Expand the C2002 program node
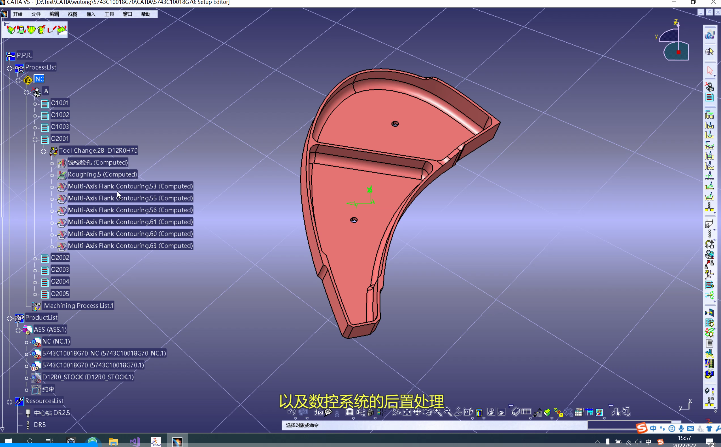This screenshot has width=721, height=447. pyautogui.click(x=35, y=258)
